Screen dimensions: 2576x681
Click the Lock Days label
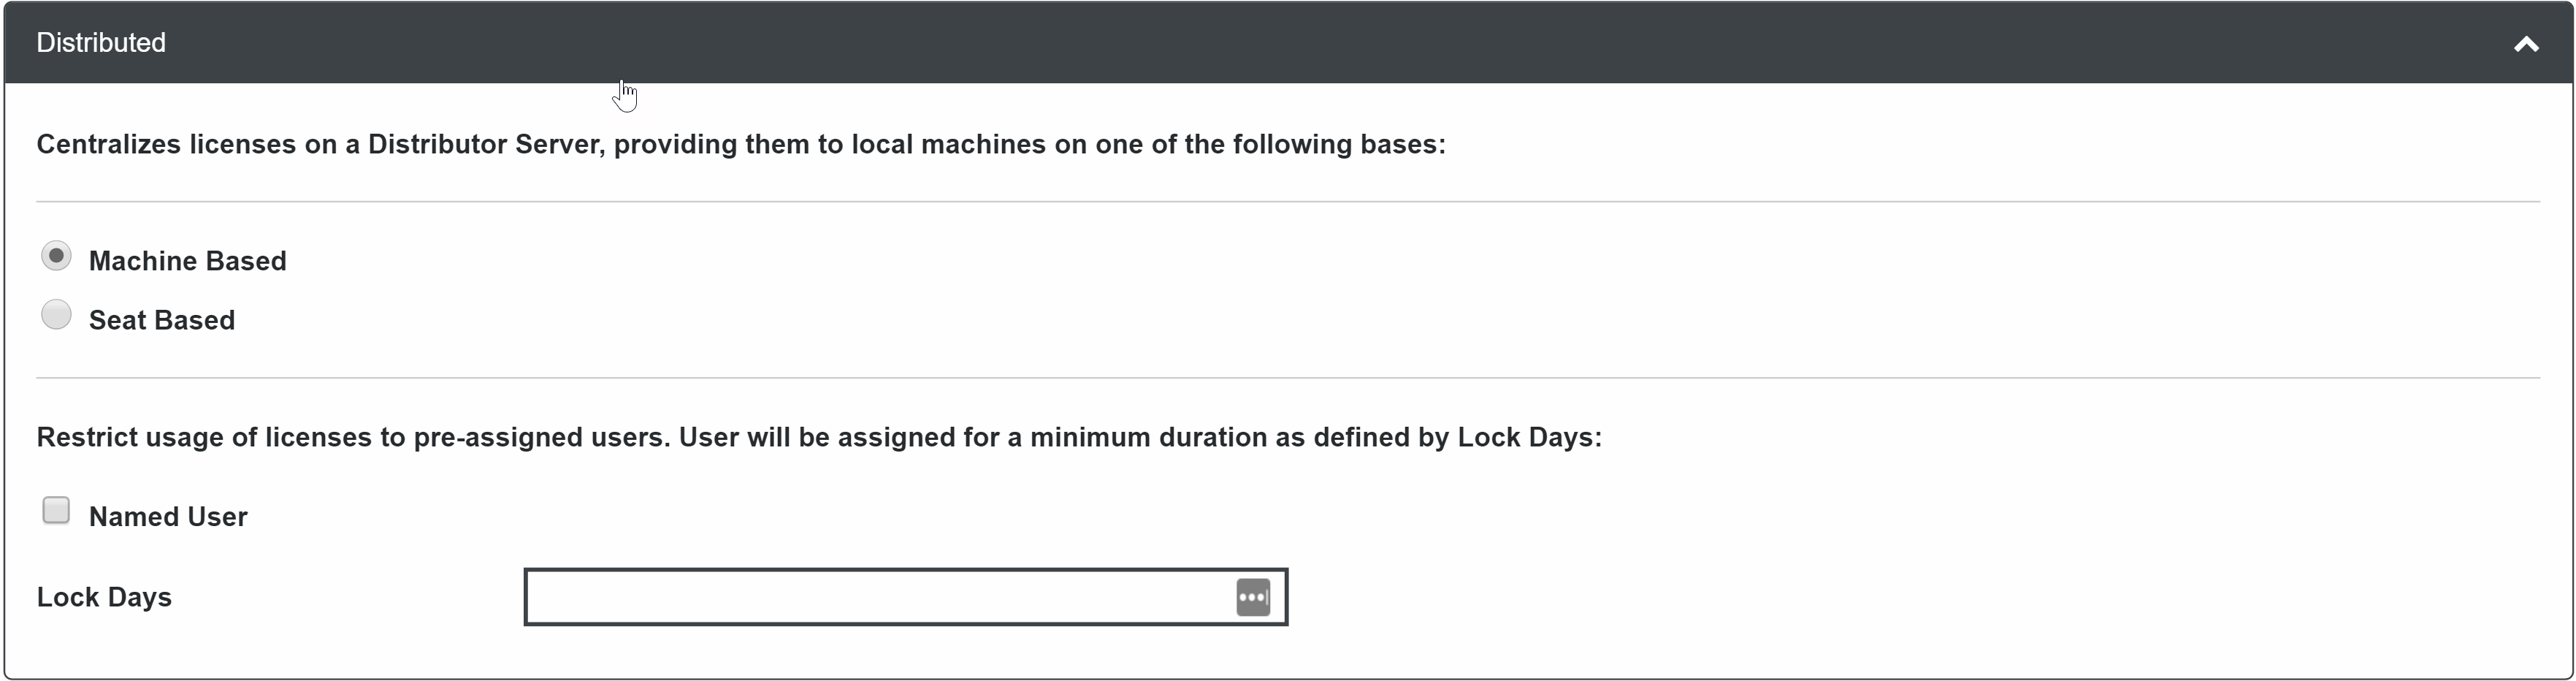tap(103, 597)
